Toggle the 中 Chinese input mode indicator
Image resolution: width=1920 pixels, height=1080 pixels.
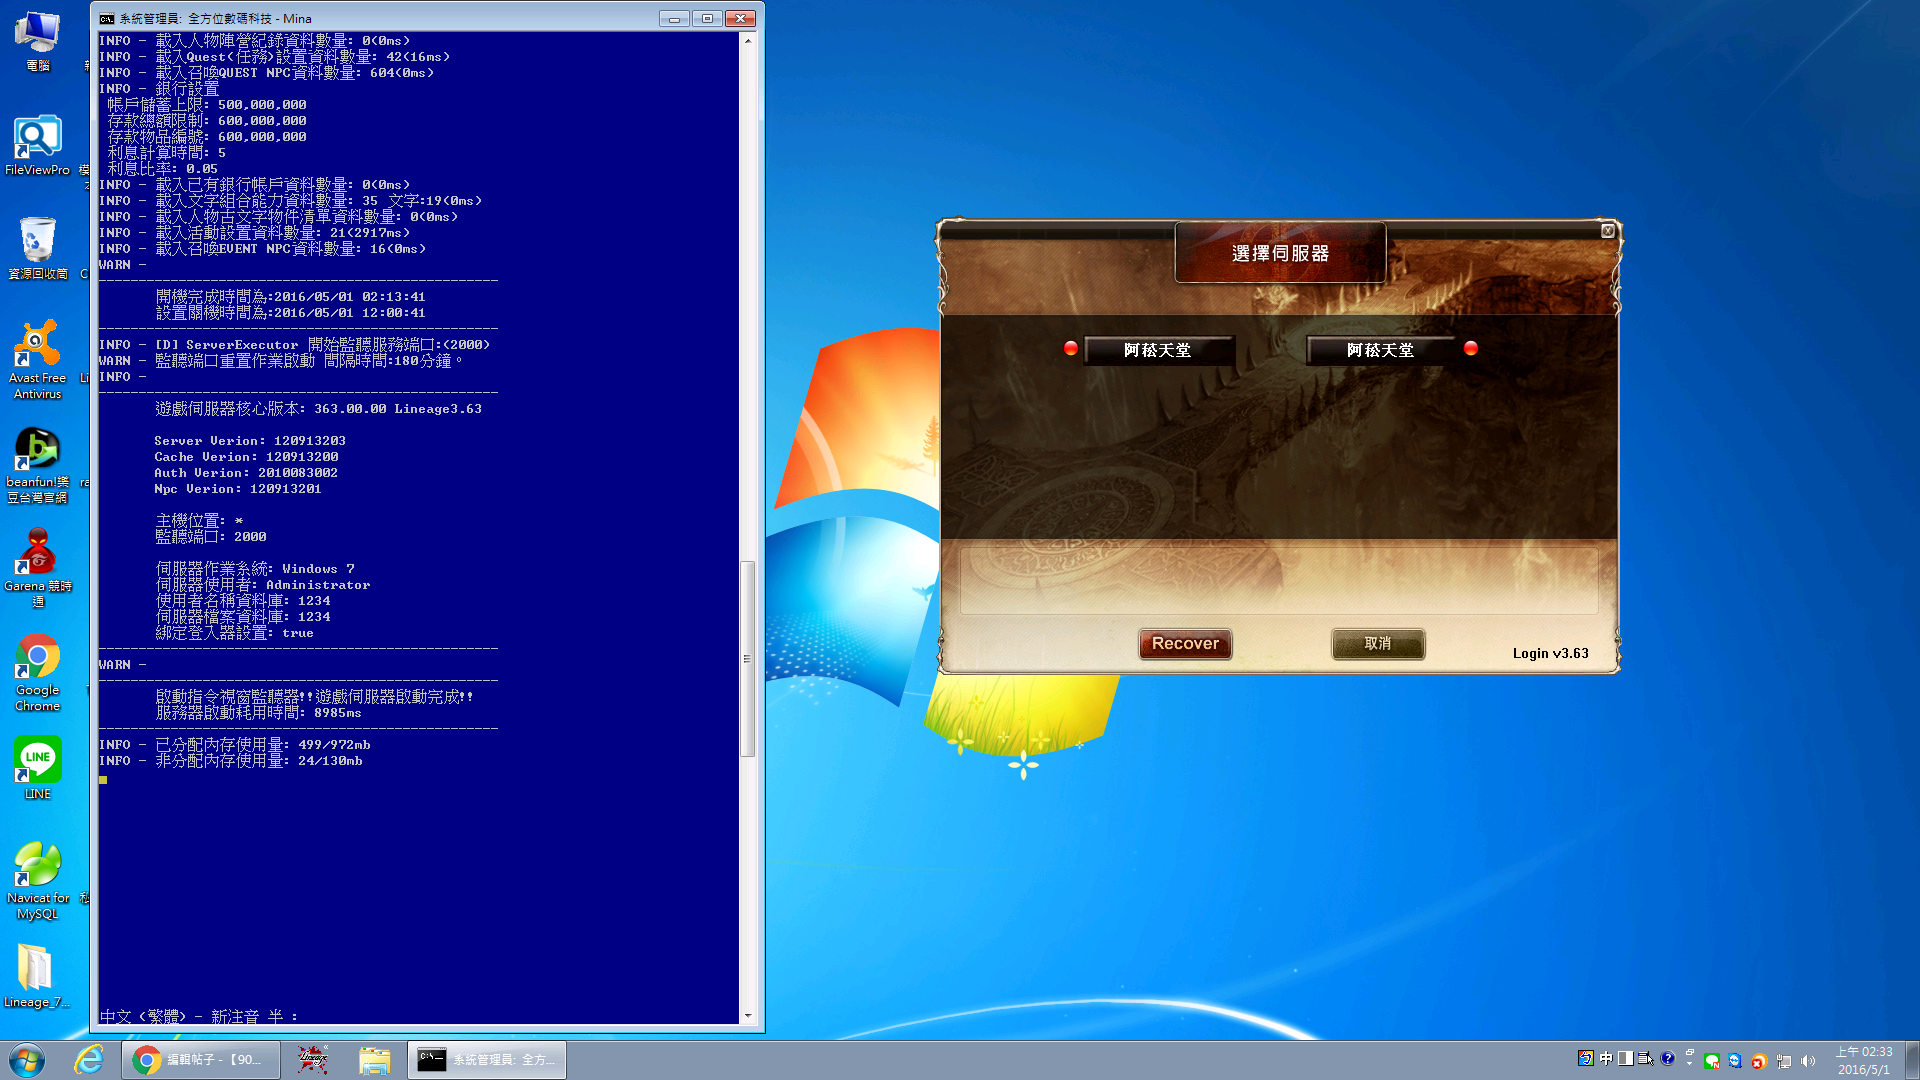coord(1606,1058)
